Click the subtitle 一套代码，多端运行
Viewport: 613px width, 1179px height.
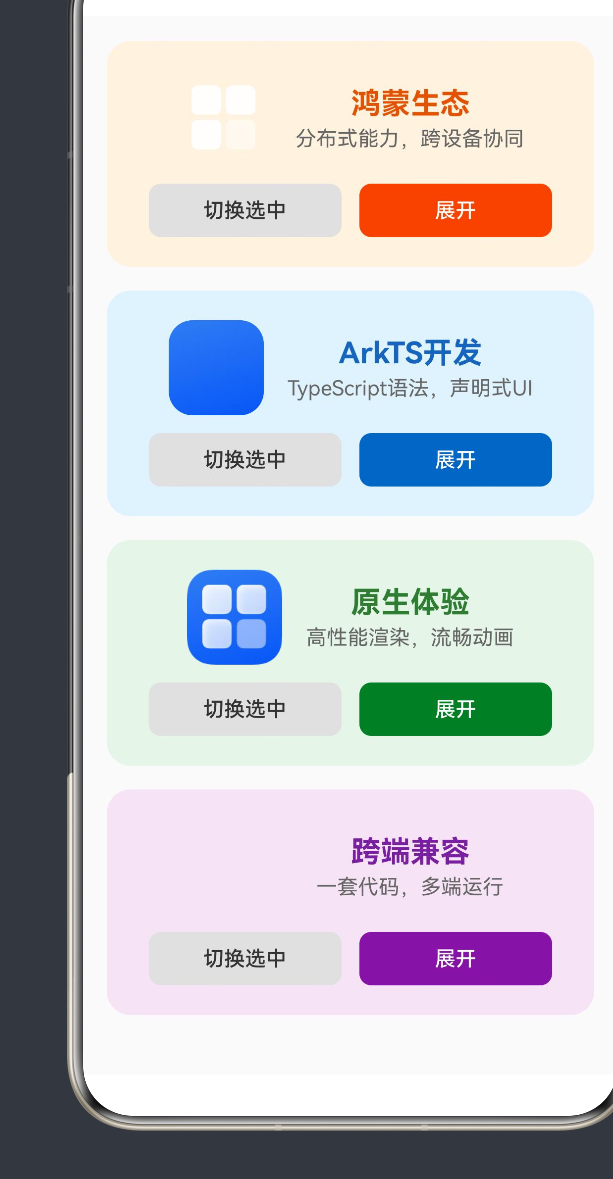click(410, 887)
